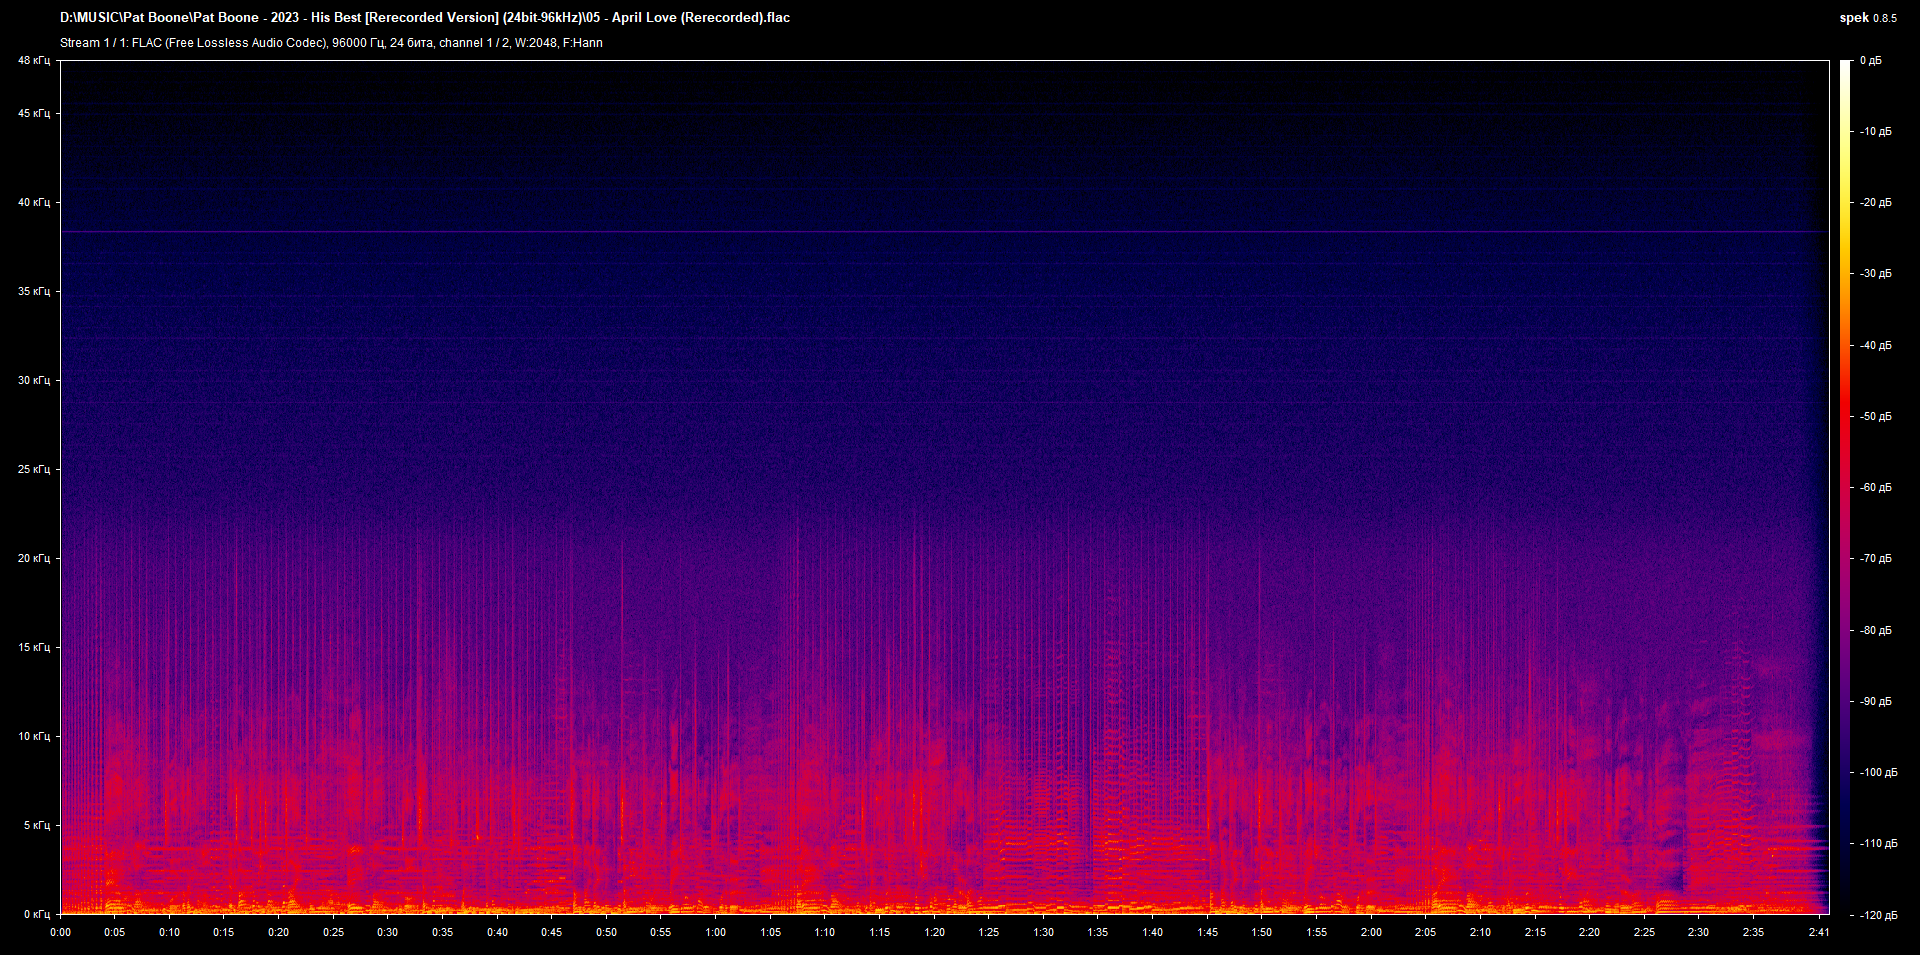Screen dimensions: 1920x955
Task: Click the FLAC stream info line
Action: click(331, 43)
